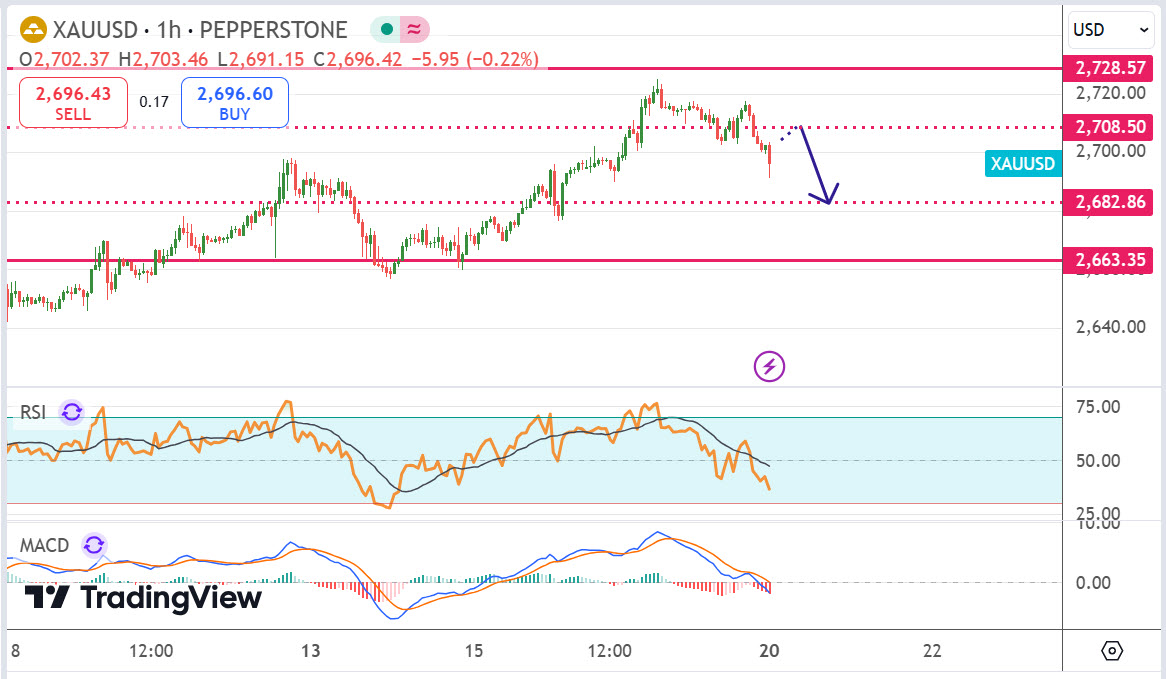Click the purple icon beside MACD label
This screenshot has height=679, width=1166.
93,545
